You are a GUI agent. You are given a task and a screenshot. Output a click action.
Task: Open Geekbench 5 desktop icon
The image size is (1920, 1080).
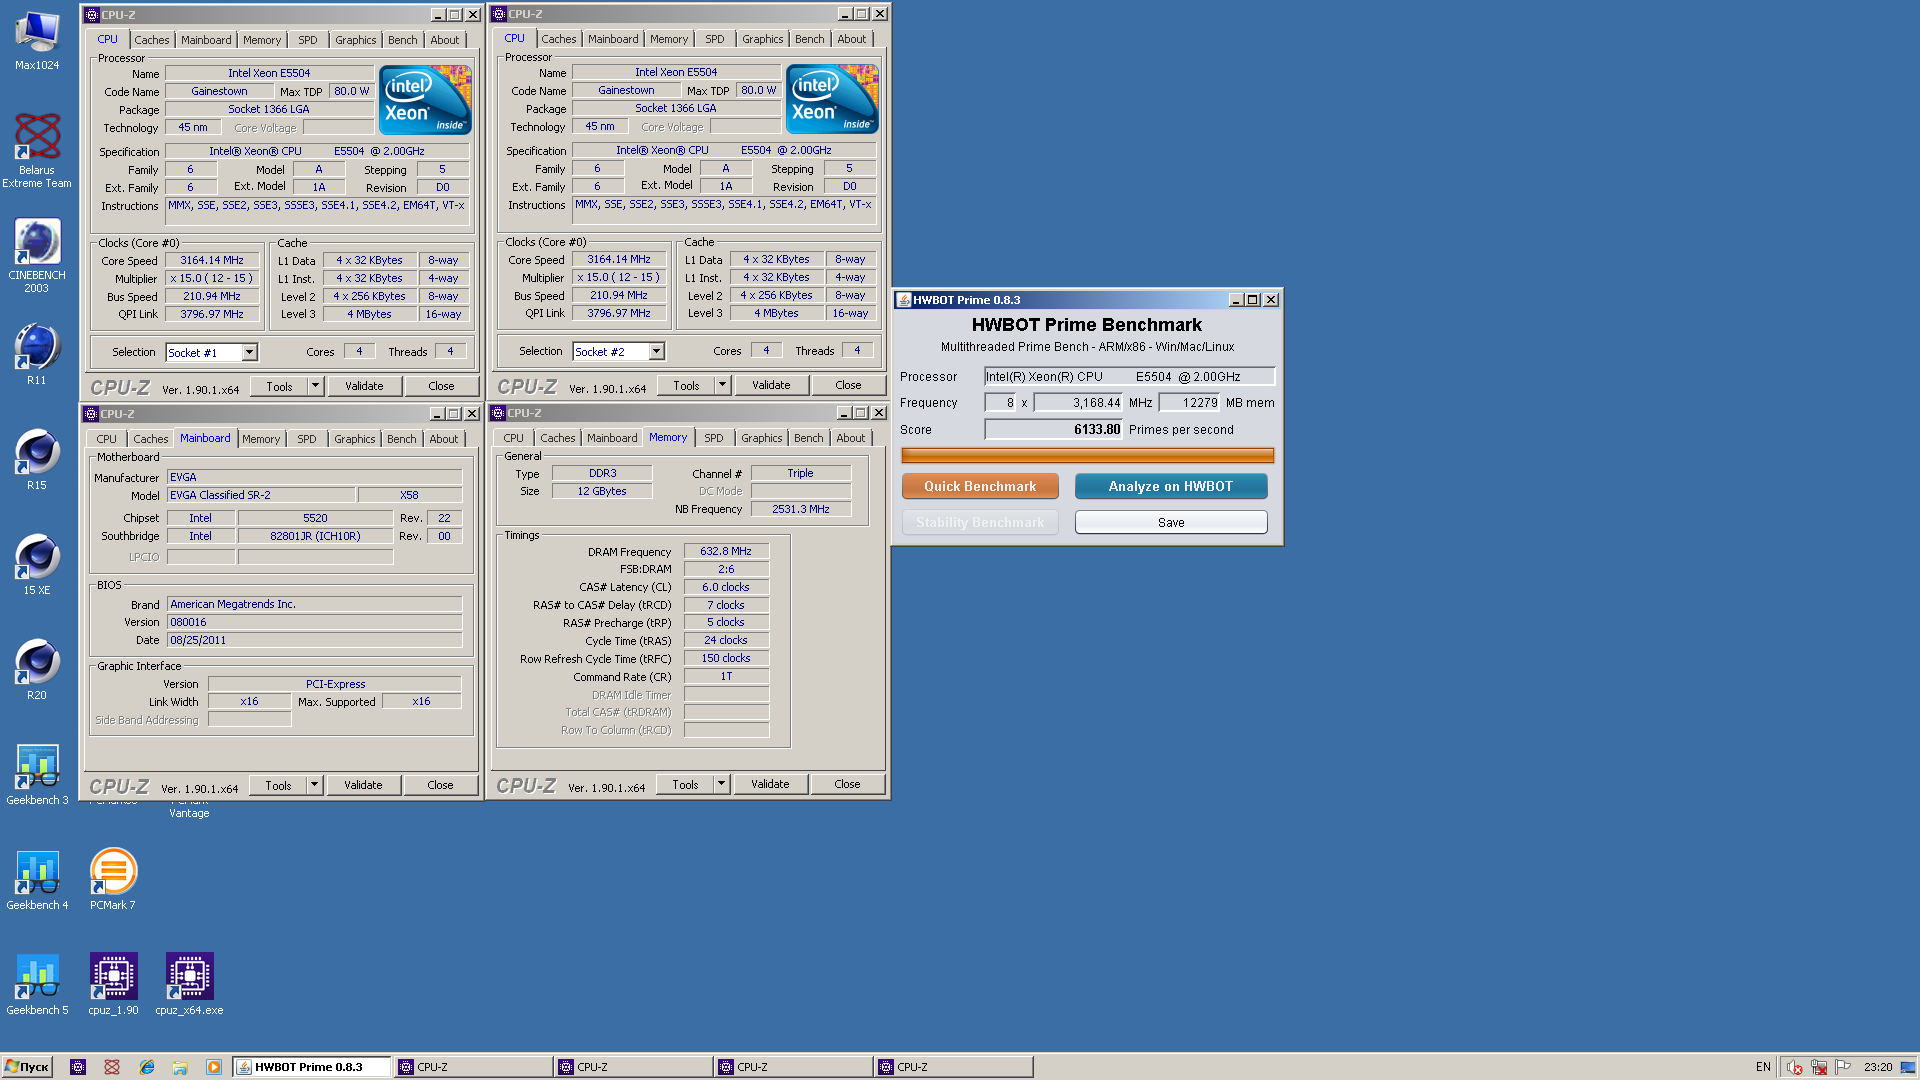(37, 985)
